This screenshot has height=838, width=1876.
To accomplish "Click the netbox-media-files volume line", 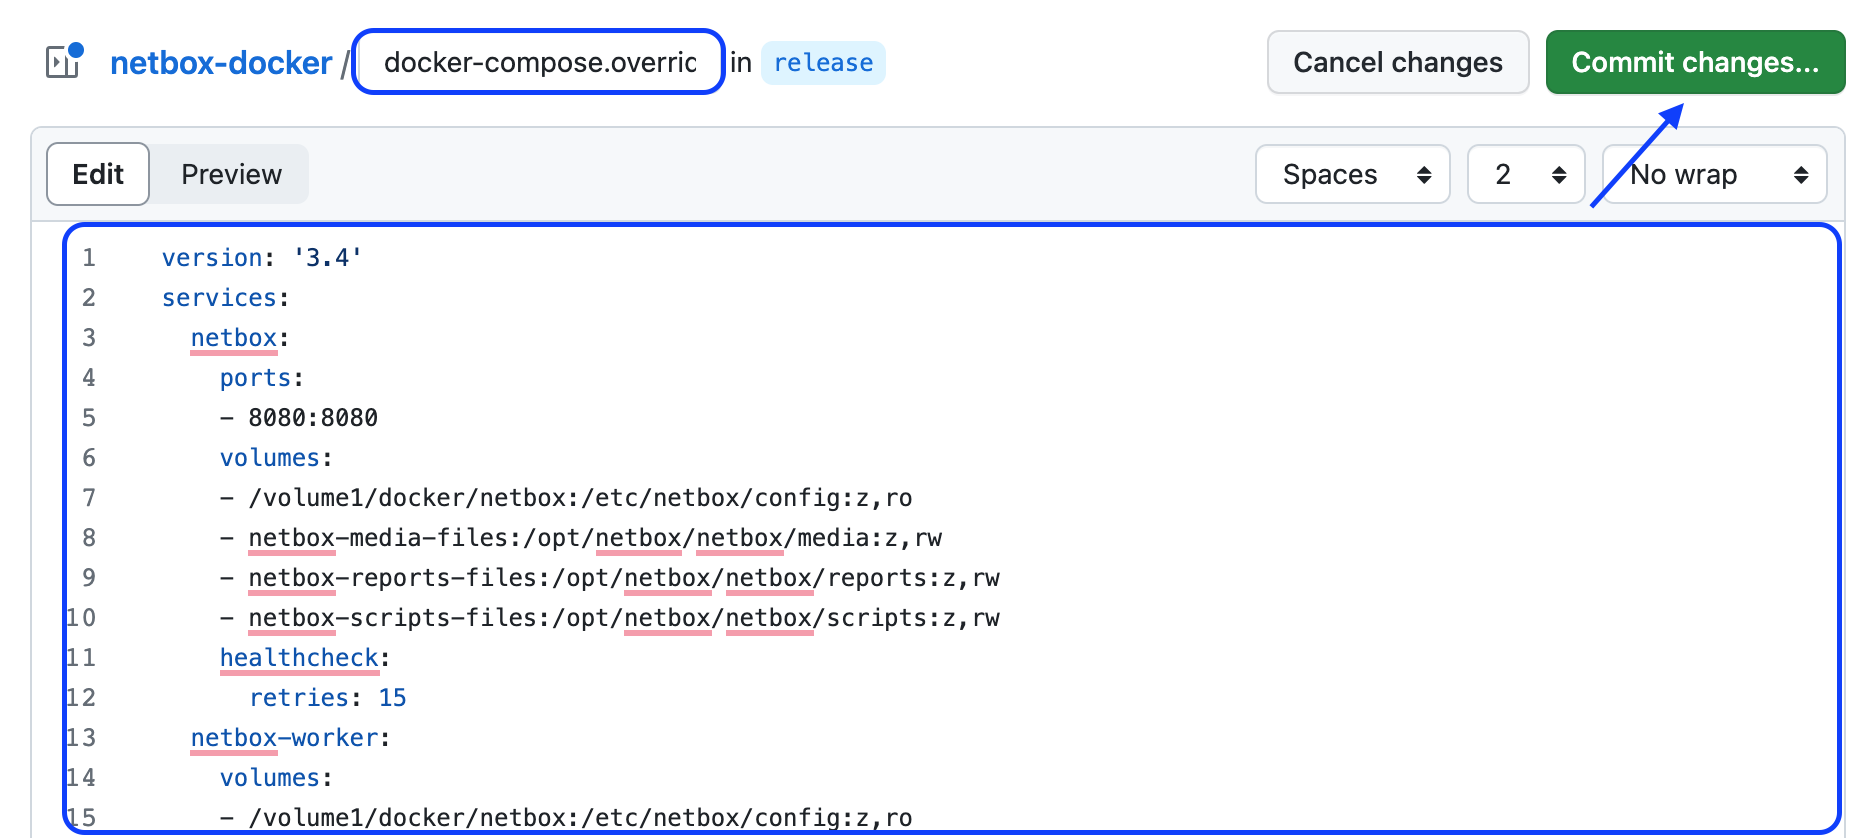I will tap(595, 538).
